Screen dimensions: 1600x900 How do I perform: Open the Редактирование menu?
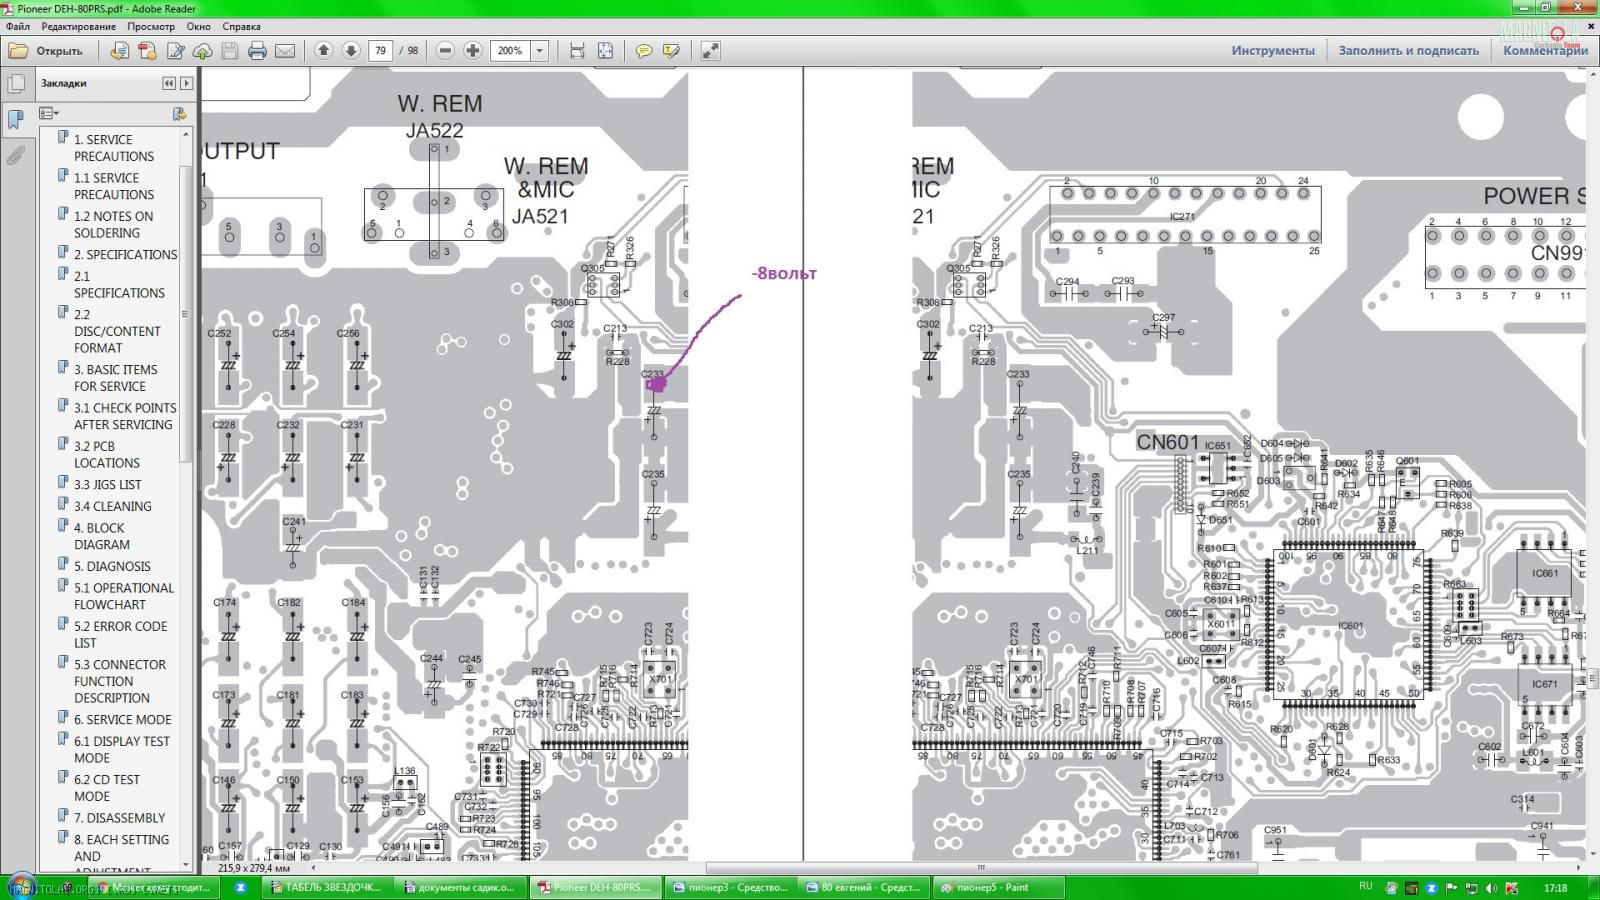78,26
